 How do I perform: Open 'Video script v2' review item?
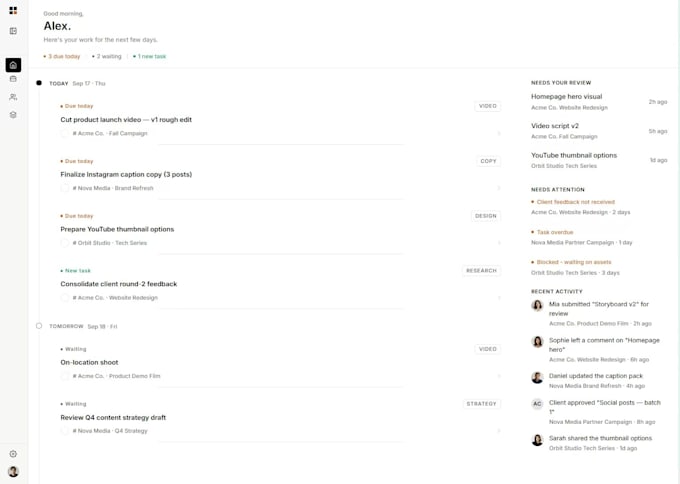click(599, 131)
